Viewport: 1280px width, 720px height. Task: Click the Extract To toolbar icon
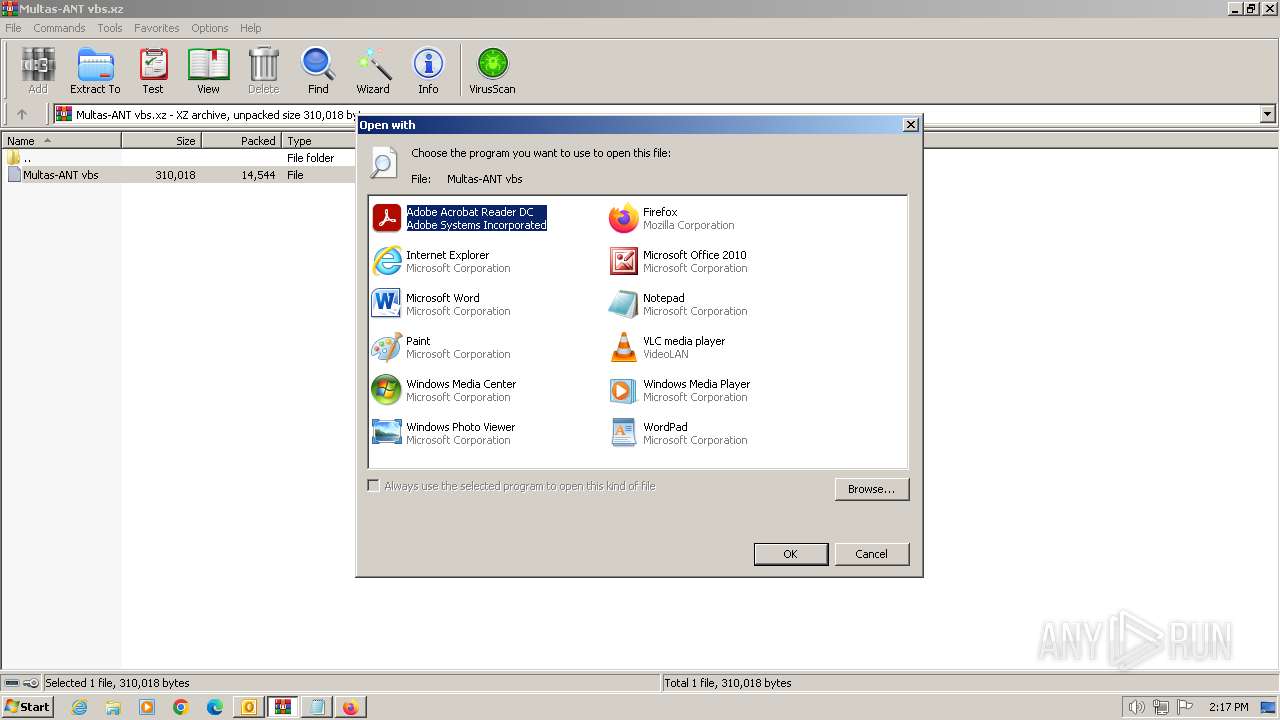click(x=95, y=71)
